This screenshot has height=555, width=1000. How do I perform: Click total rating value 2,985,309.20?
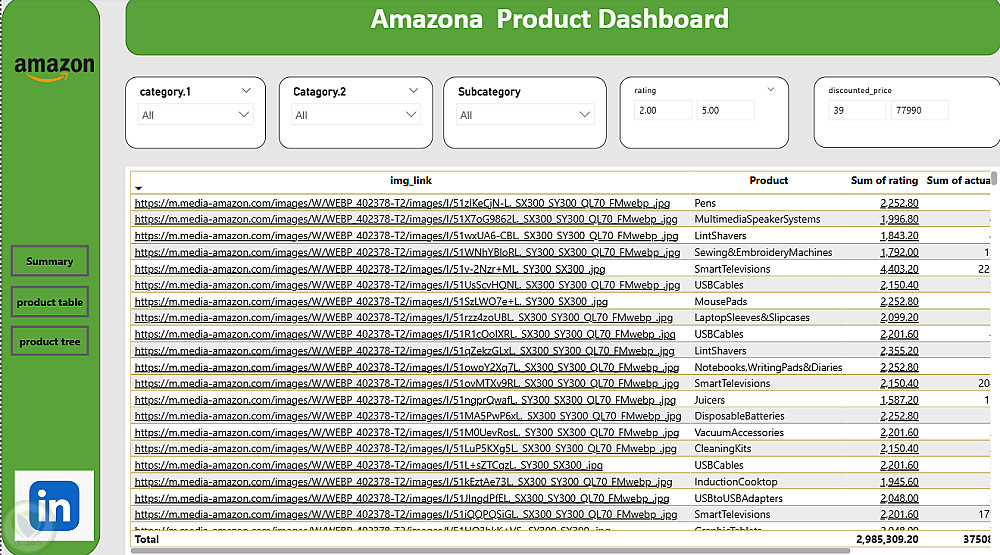pos(887,539)
